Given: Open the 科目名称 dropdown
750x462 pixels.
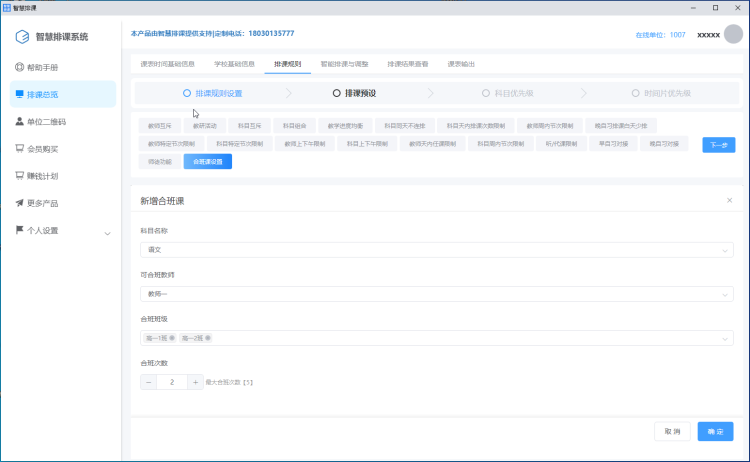Looking at the screenshot, I should [x=436, y=250].
